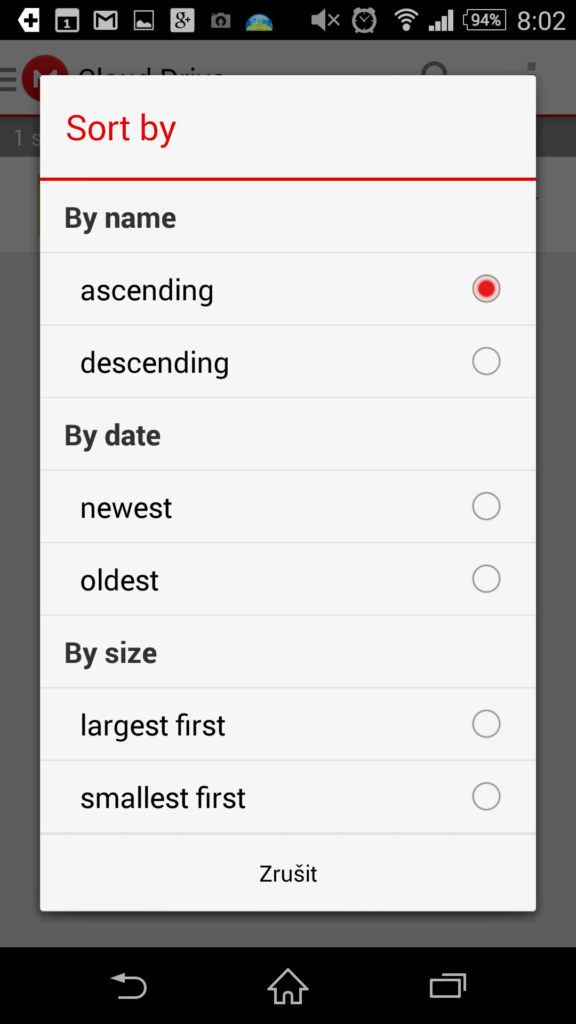Pick oldest date radio button
The width and height of the screenshot is (576, 1024).
(x=486, y=579)
